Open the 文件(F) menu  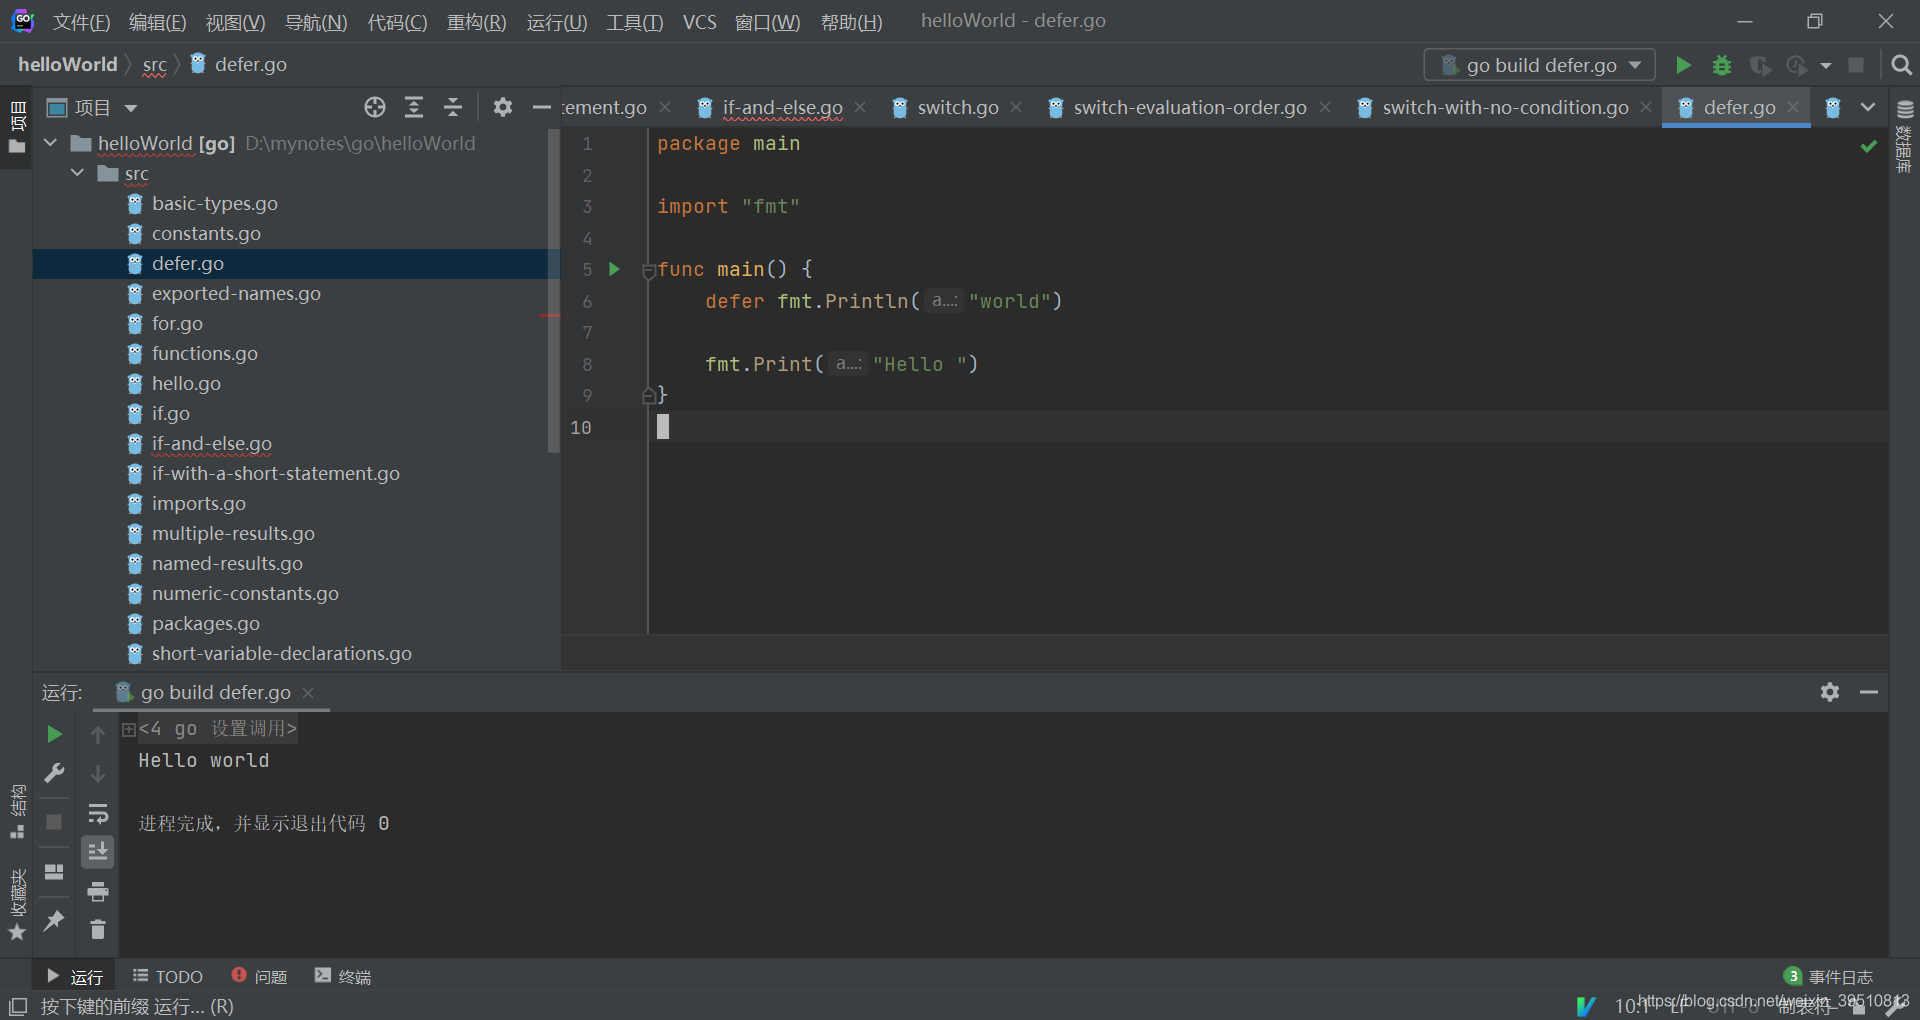pos(81,22)
